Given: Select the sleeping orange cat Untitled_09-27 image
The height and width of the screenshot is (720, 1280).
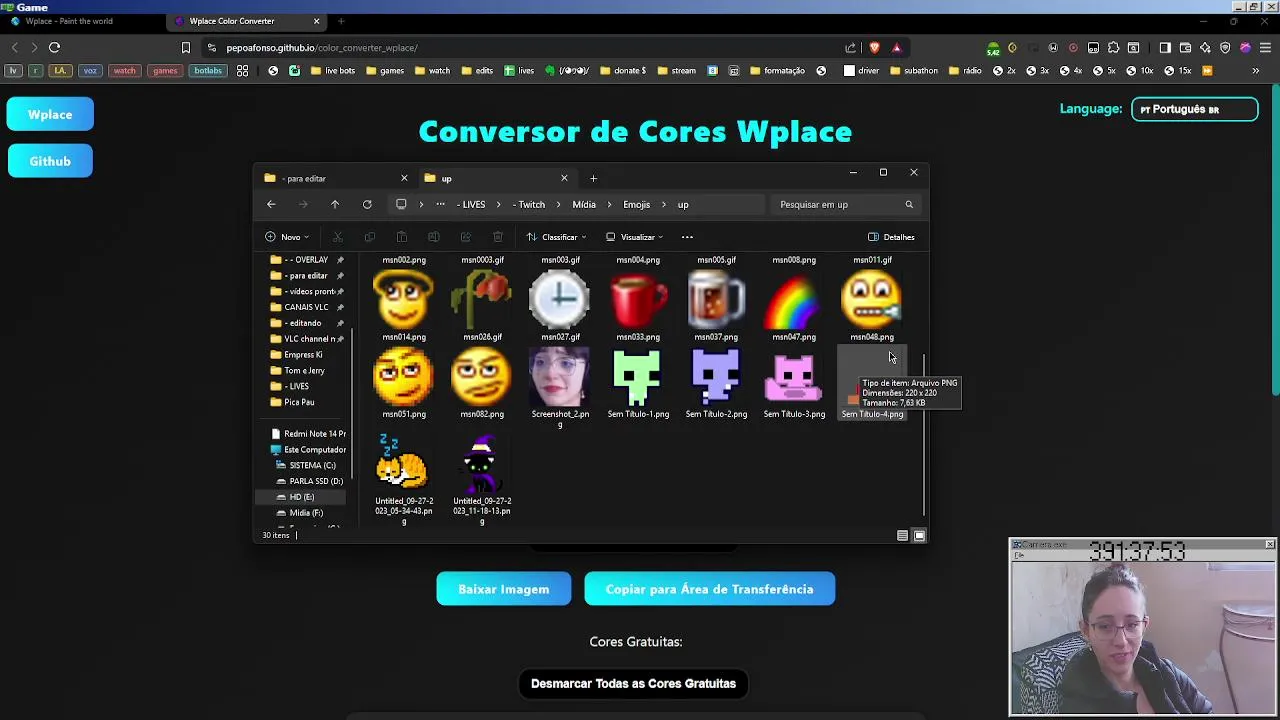Looking at the screenshot, I should click(x=404, y=462).
